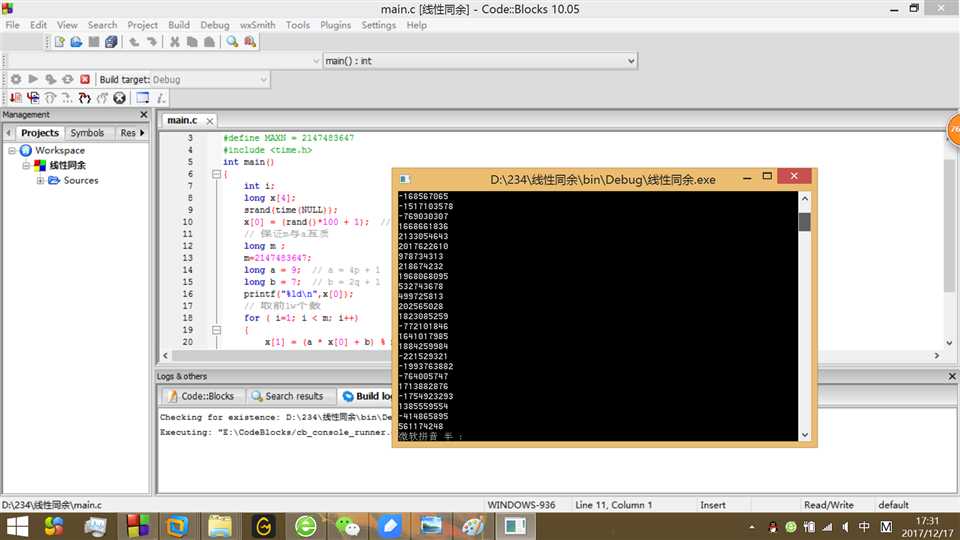Close the Management panel
Screen dimensions: 960x540
click(144, 114)
